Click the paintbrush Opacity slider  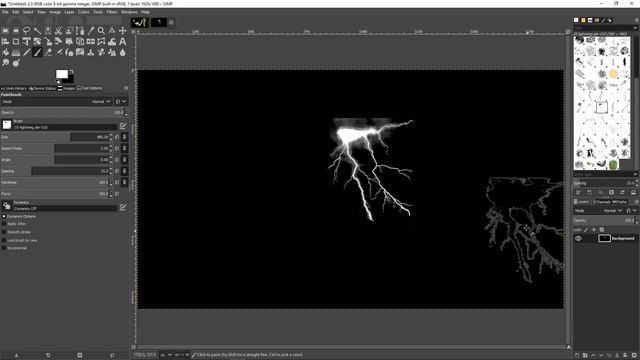click(62, 113)
